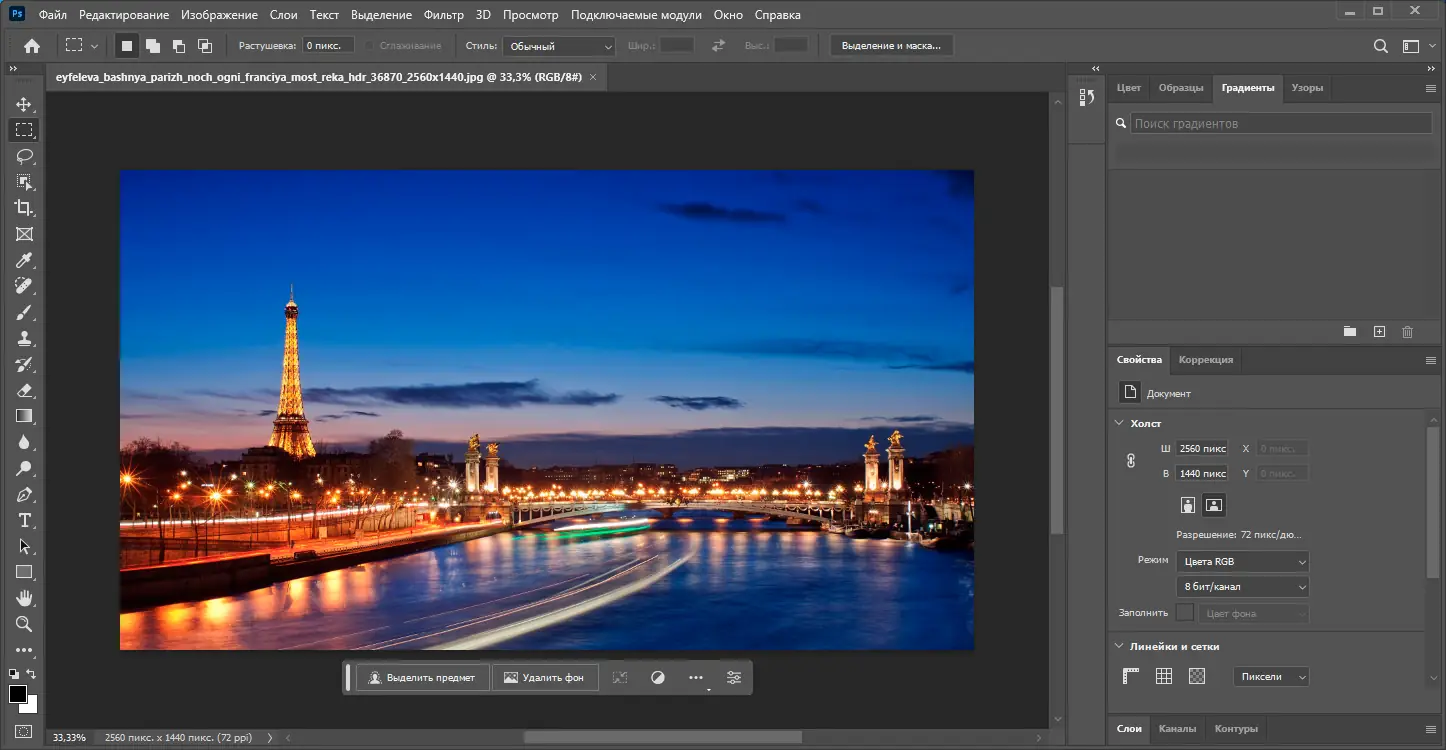Toggle the width-height link chain icon
The image size is (1446, 750).
tap(1131, 461)
